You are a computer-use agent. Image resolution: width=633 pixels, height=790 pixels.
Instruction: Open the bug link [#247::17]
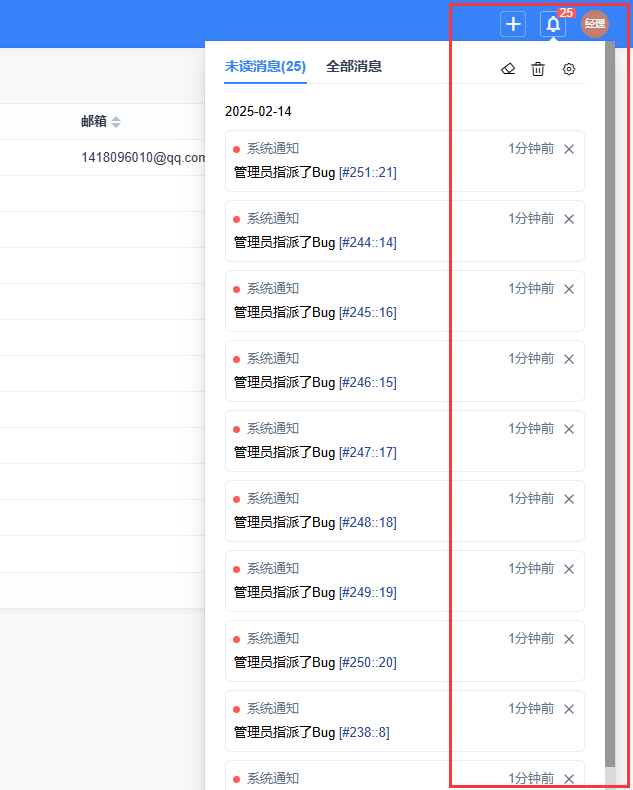coord(367,453)
